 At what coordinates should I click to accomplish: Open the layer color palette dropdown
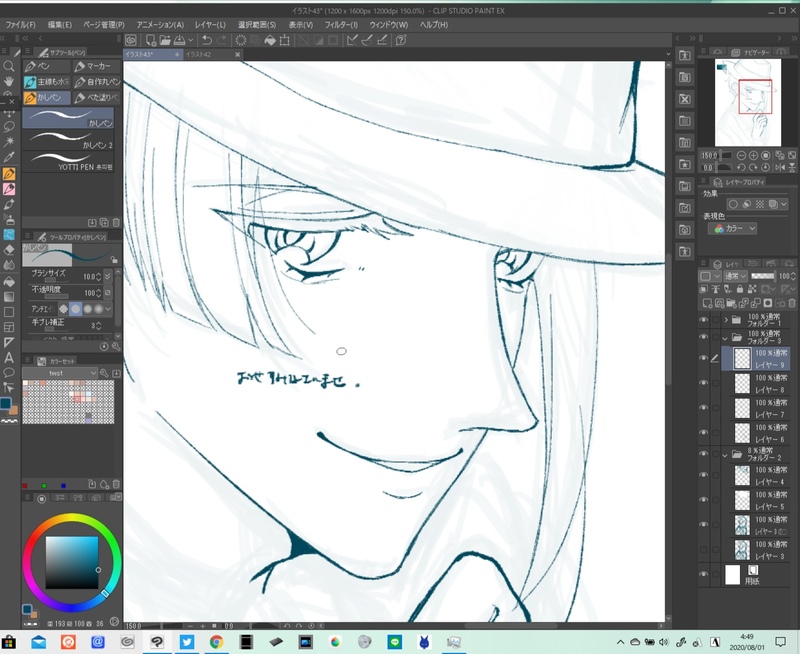point(710,276)
